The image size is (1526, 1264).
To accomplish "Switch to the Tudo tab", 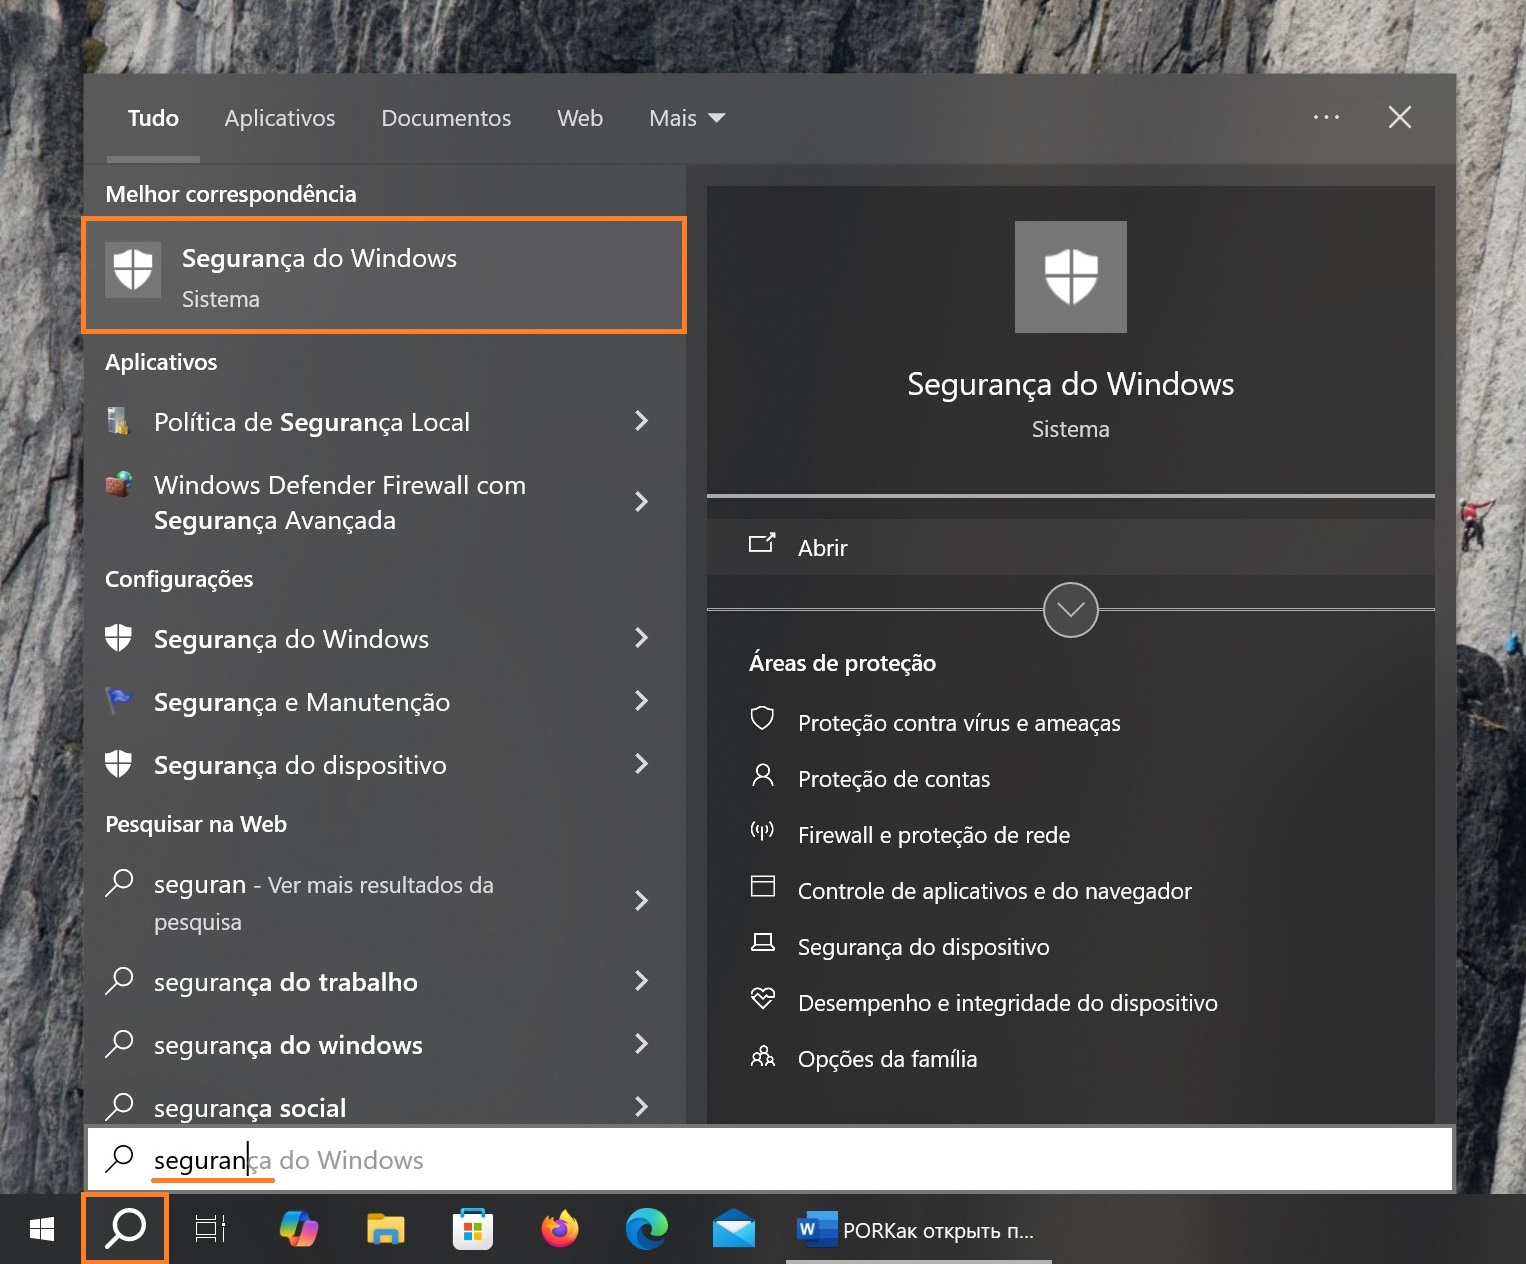I will click(x=153, y=118).
